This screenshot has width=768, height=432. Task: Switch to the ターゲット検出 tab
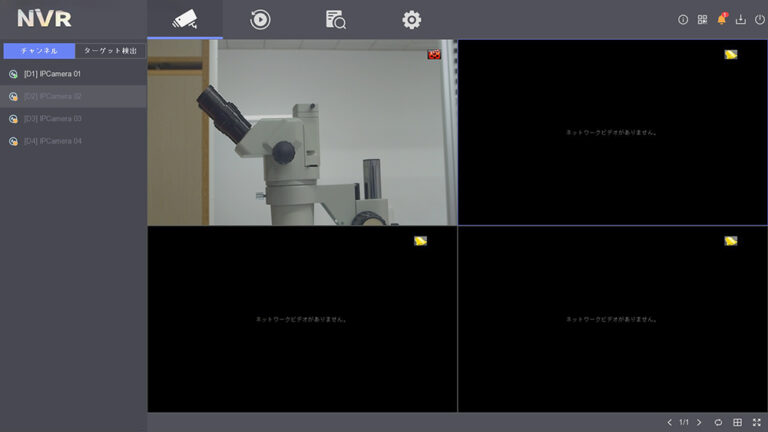110,50
